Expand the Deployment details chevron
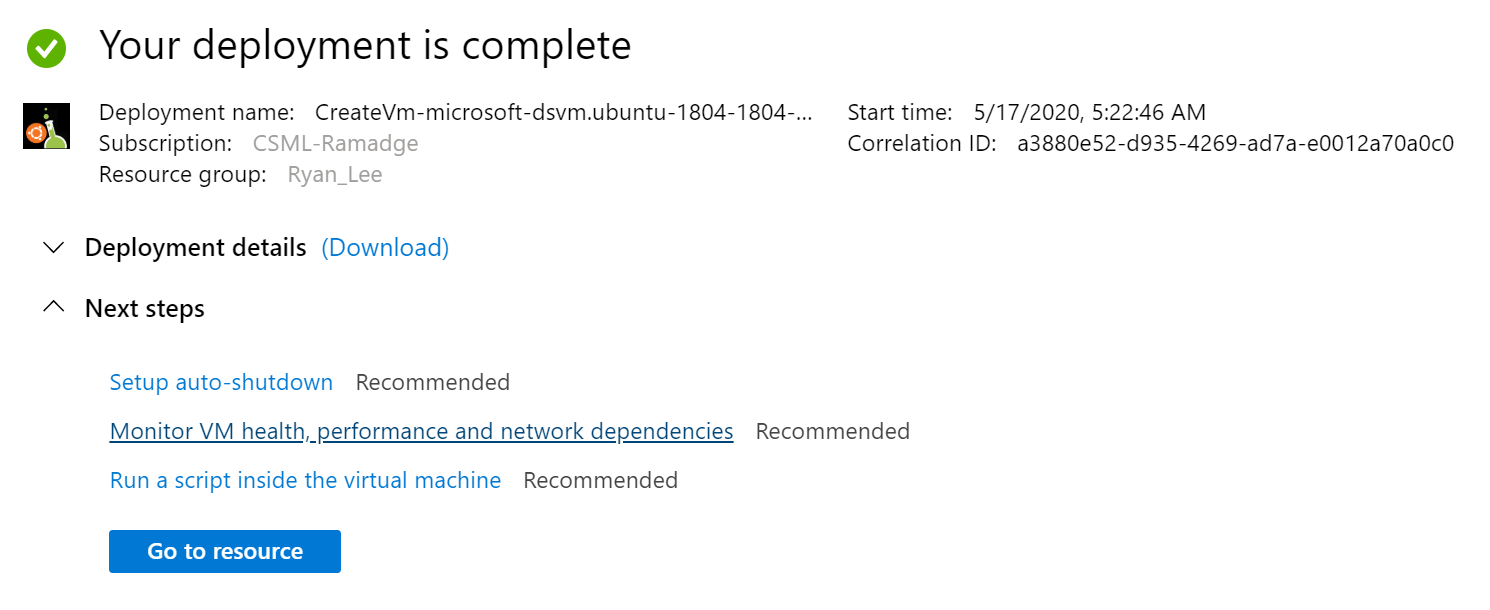 click(x=54, y=248)
